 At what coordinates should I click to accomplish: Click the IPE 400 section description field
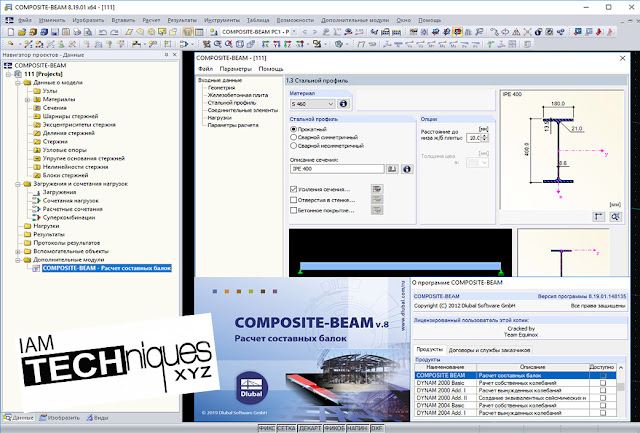337,169
